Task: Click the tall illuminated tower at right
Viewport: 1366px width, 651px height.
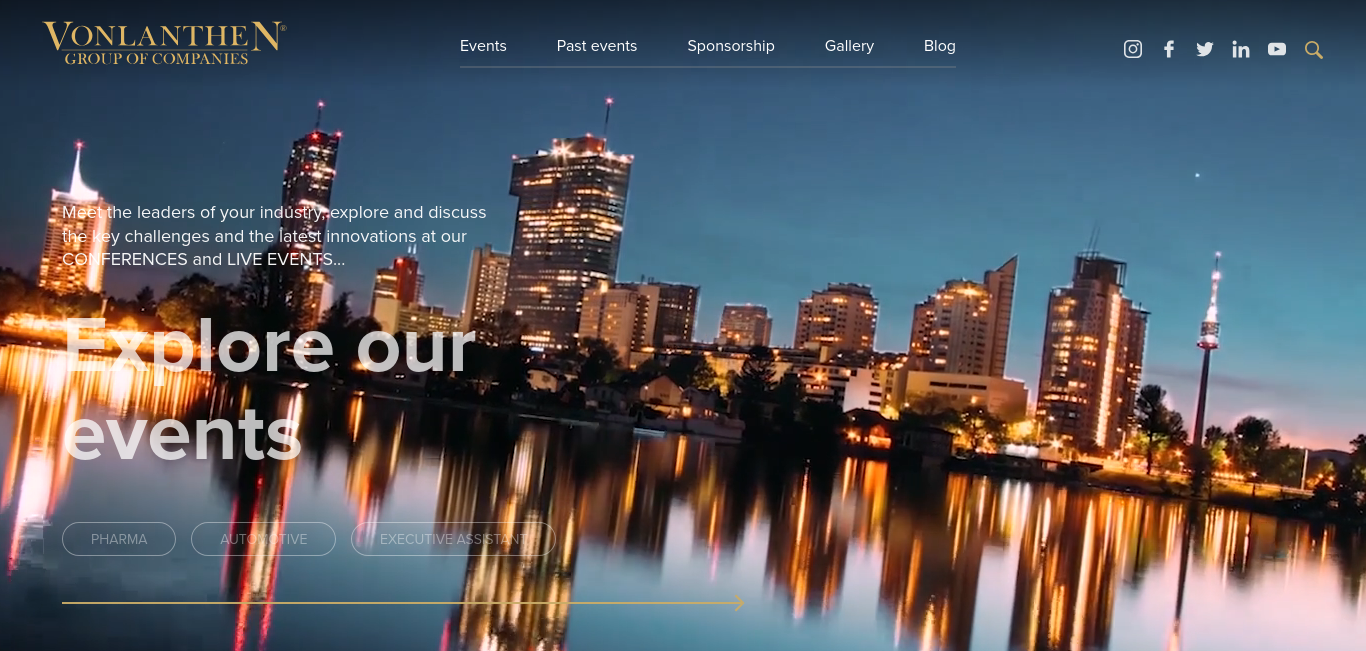Action: (x=1208, y=340)
